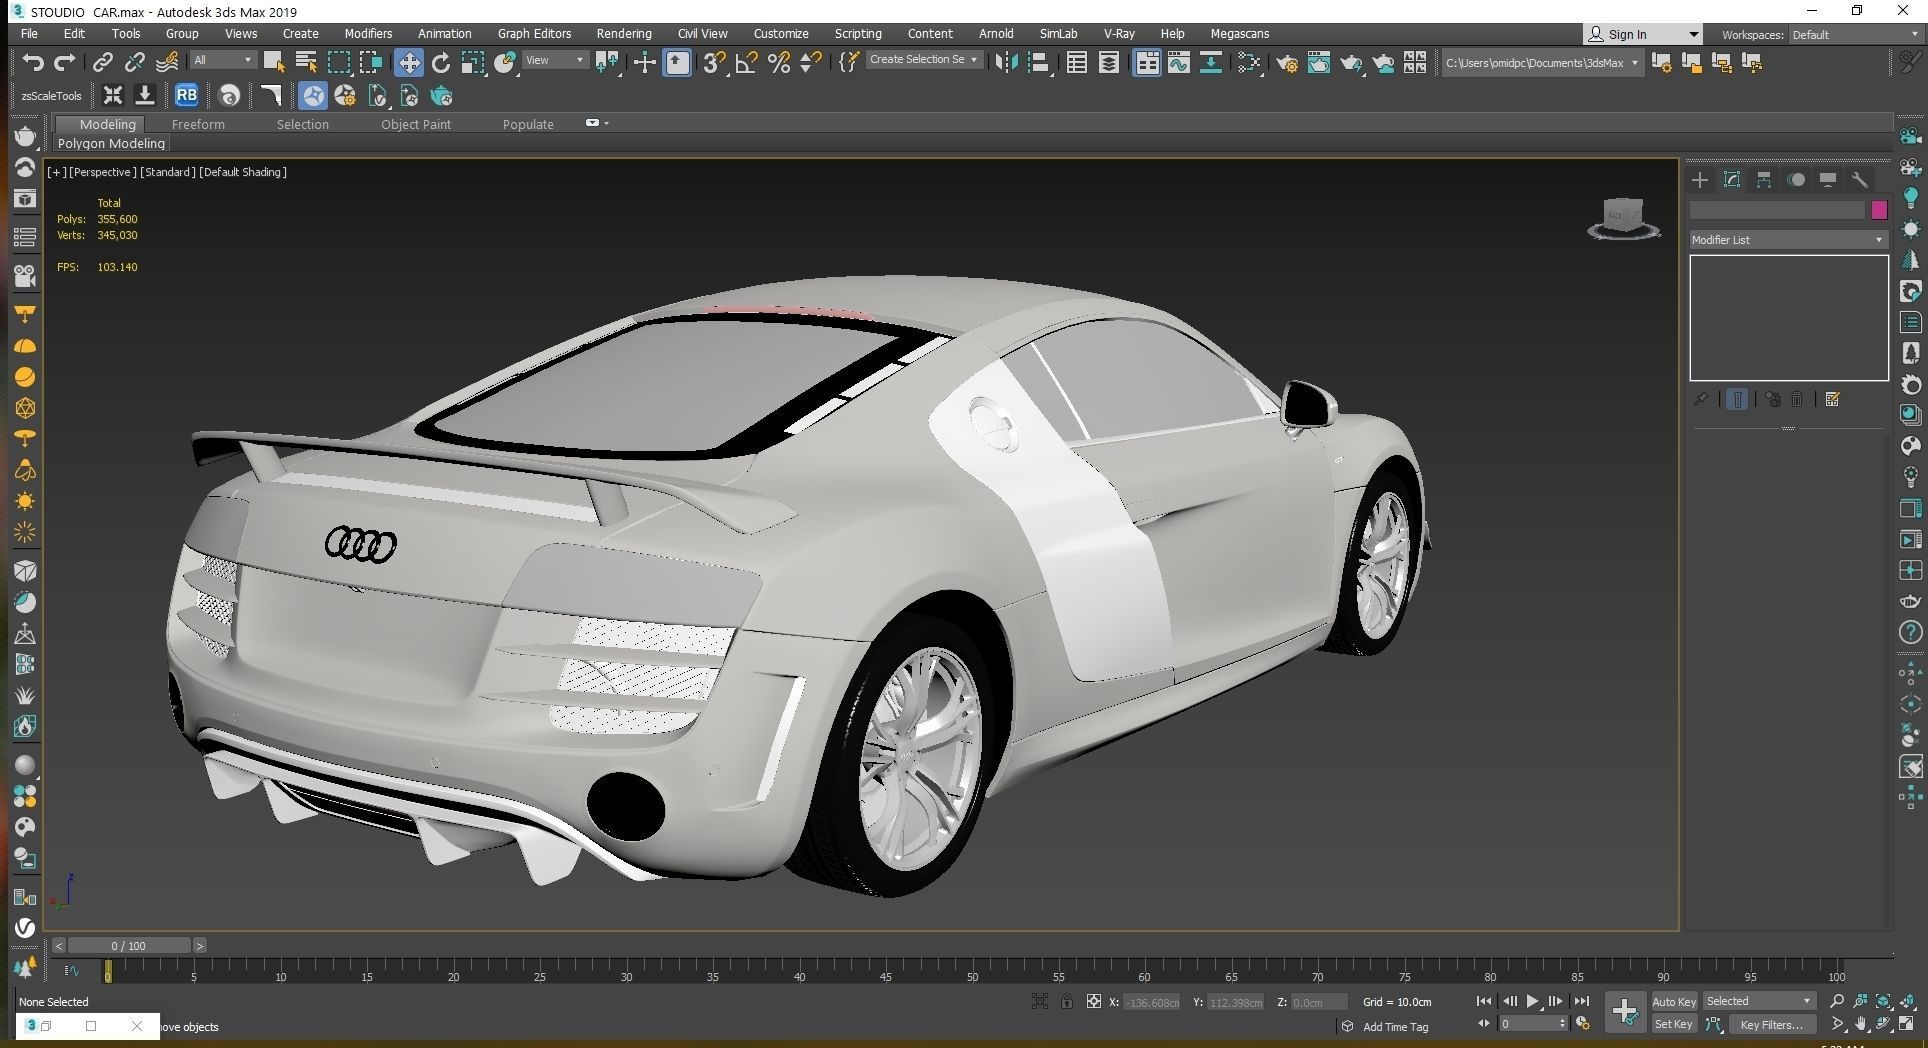This screenshot has width=1928, height=1048.
Task: Click Default Shading viewport label
Action: click(243, 172)
